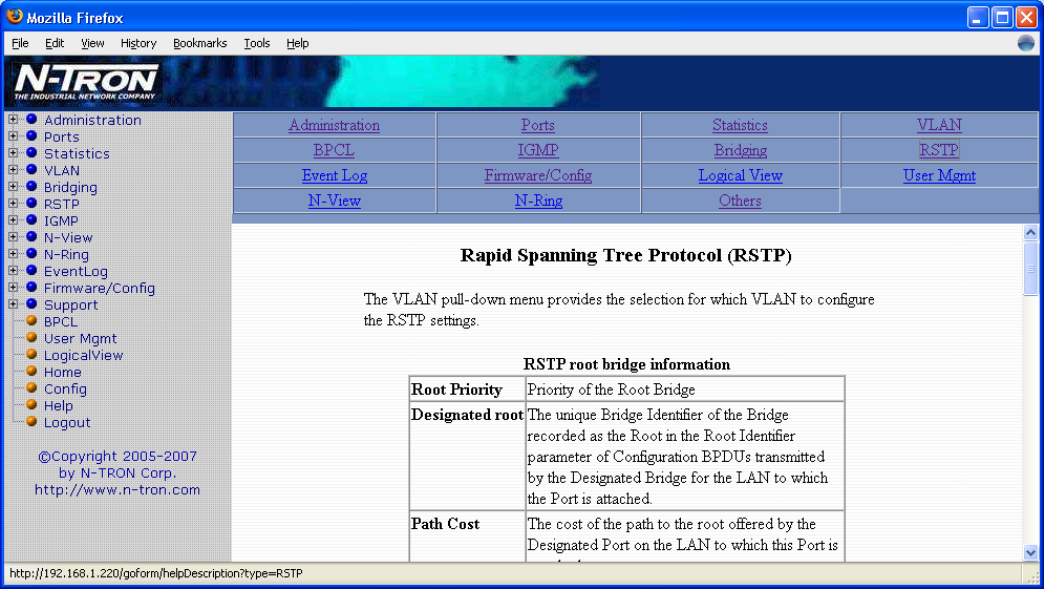Screen dimensions: 1044x589
Task: Expand the RSTP sidebar tree node
Action: 13,204
